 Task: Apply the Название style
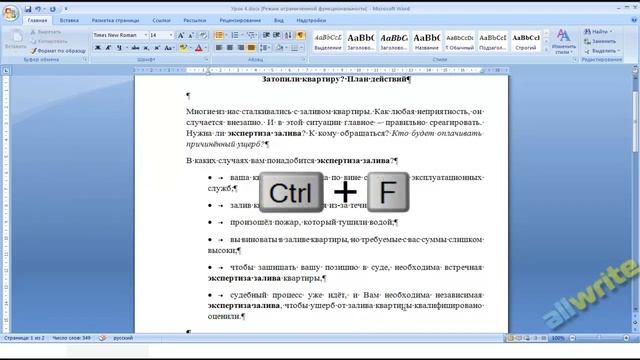[427, 42]
